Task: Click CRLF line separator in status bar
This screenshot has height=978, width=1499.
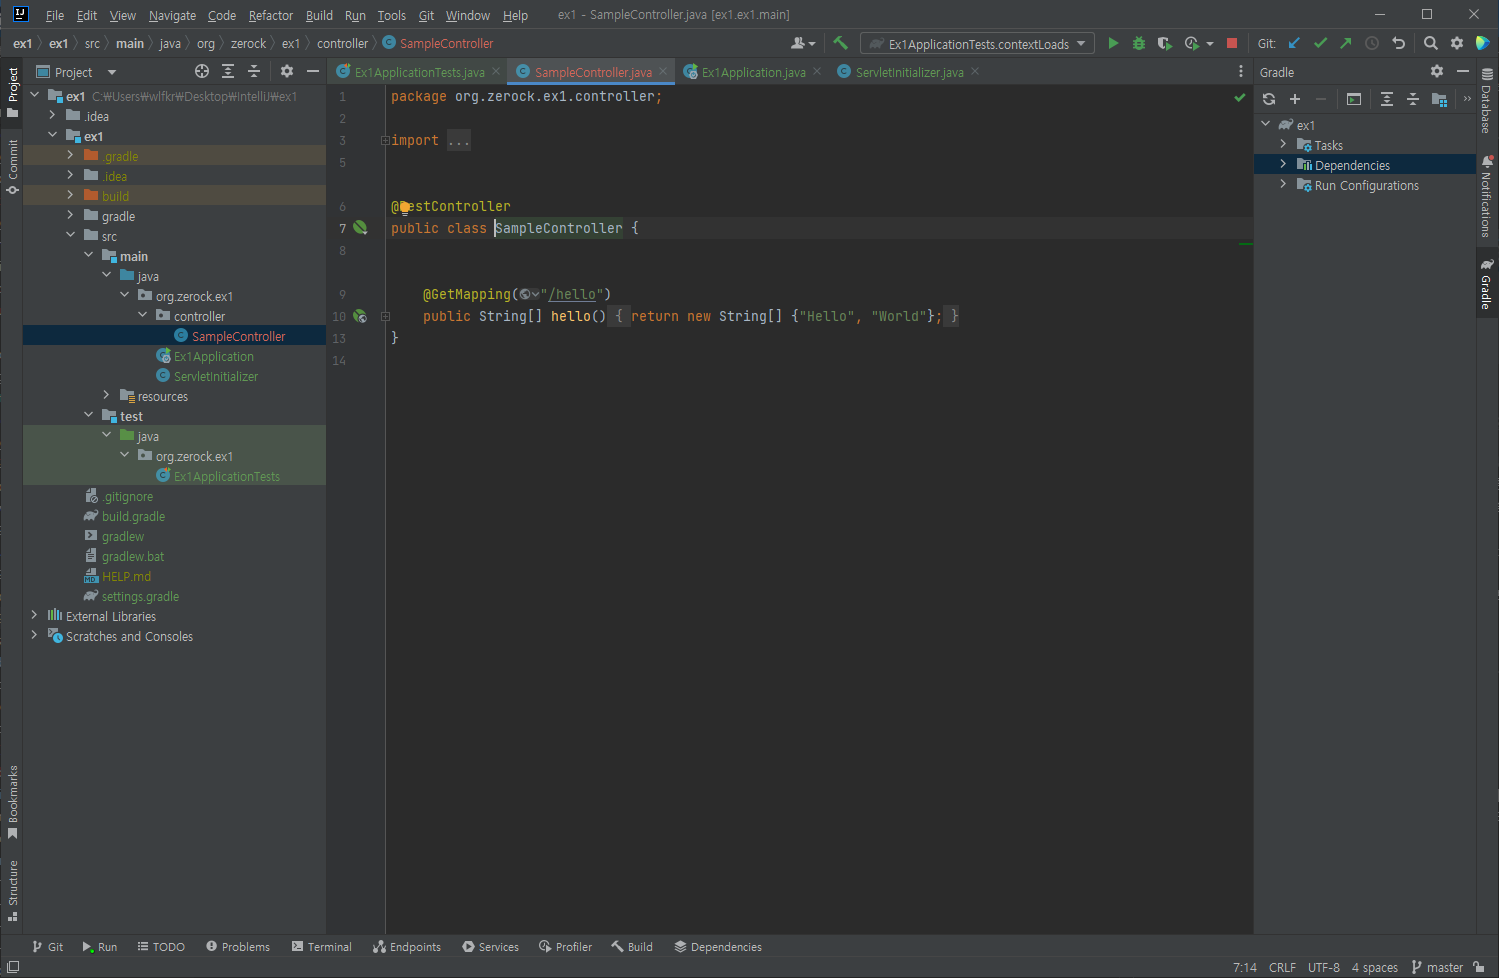Action: click(x=1282, y=967)
